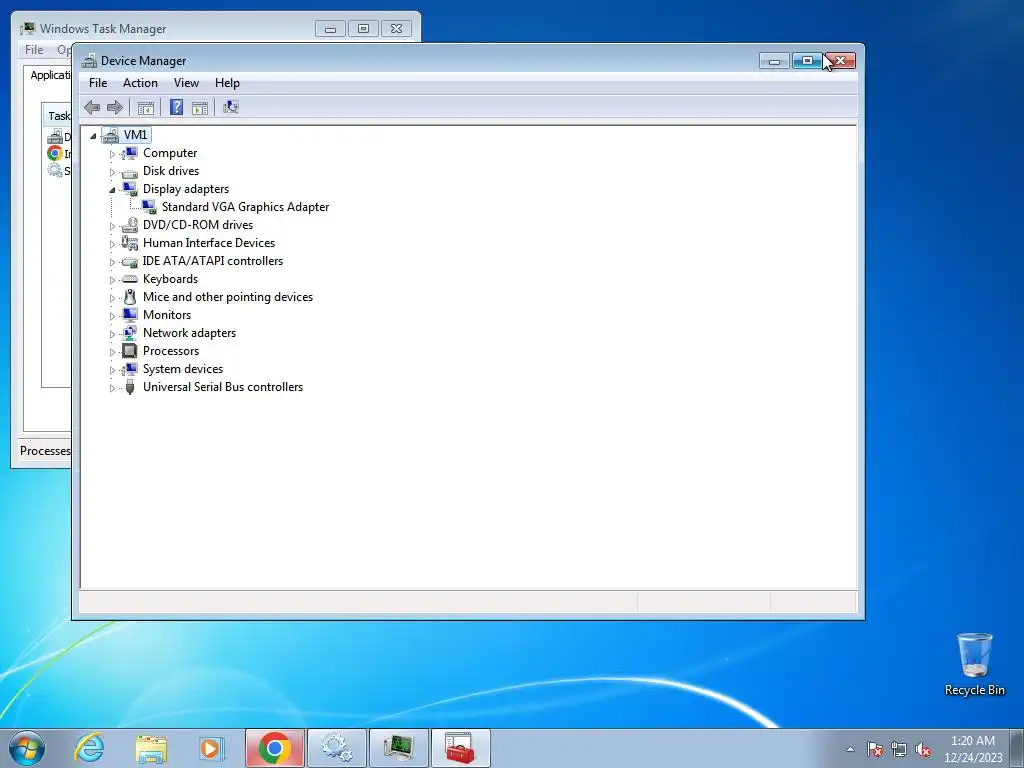Click the taskbar clock showing 1:20 AM
This screenshot has height=768, width=1024.
coord(972,748)
